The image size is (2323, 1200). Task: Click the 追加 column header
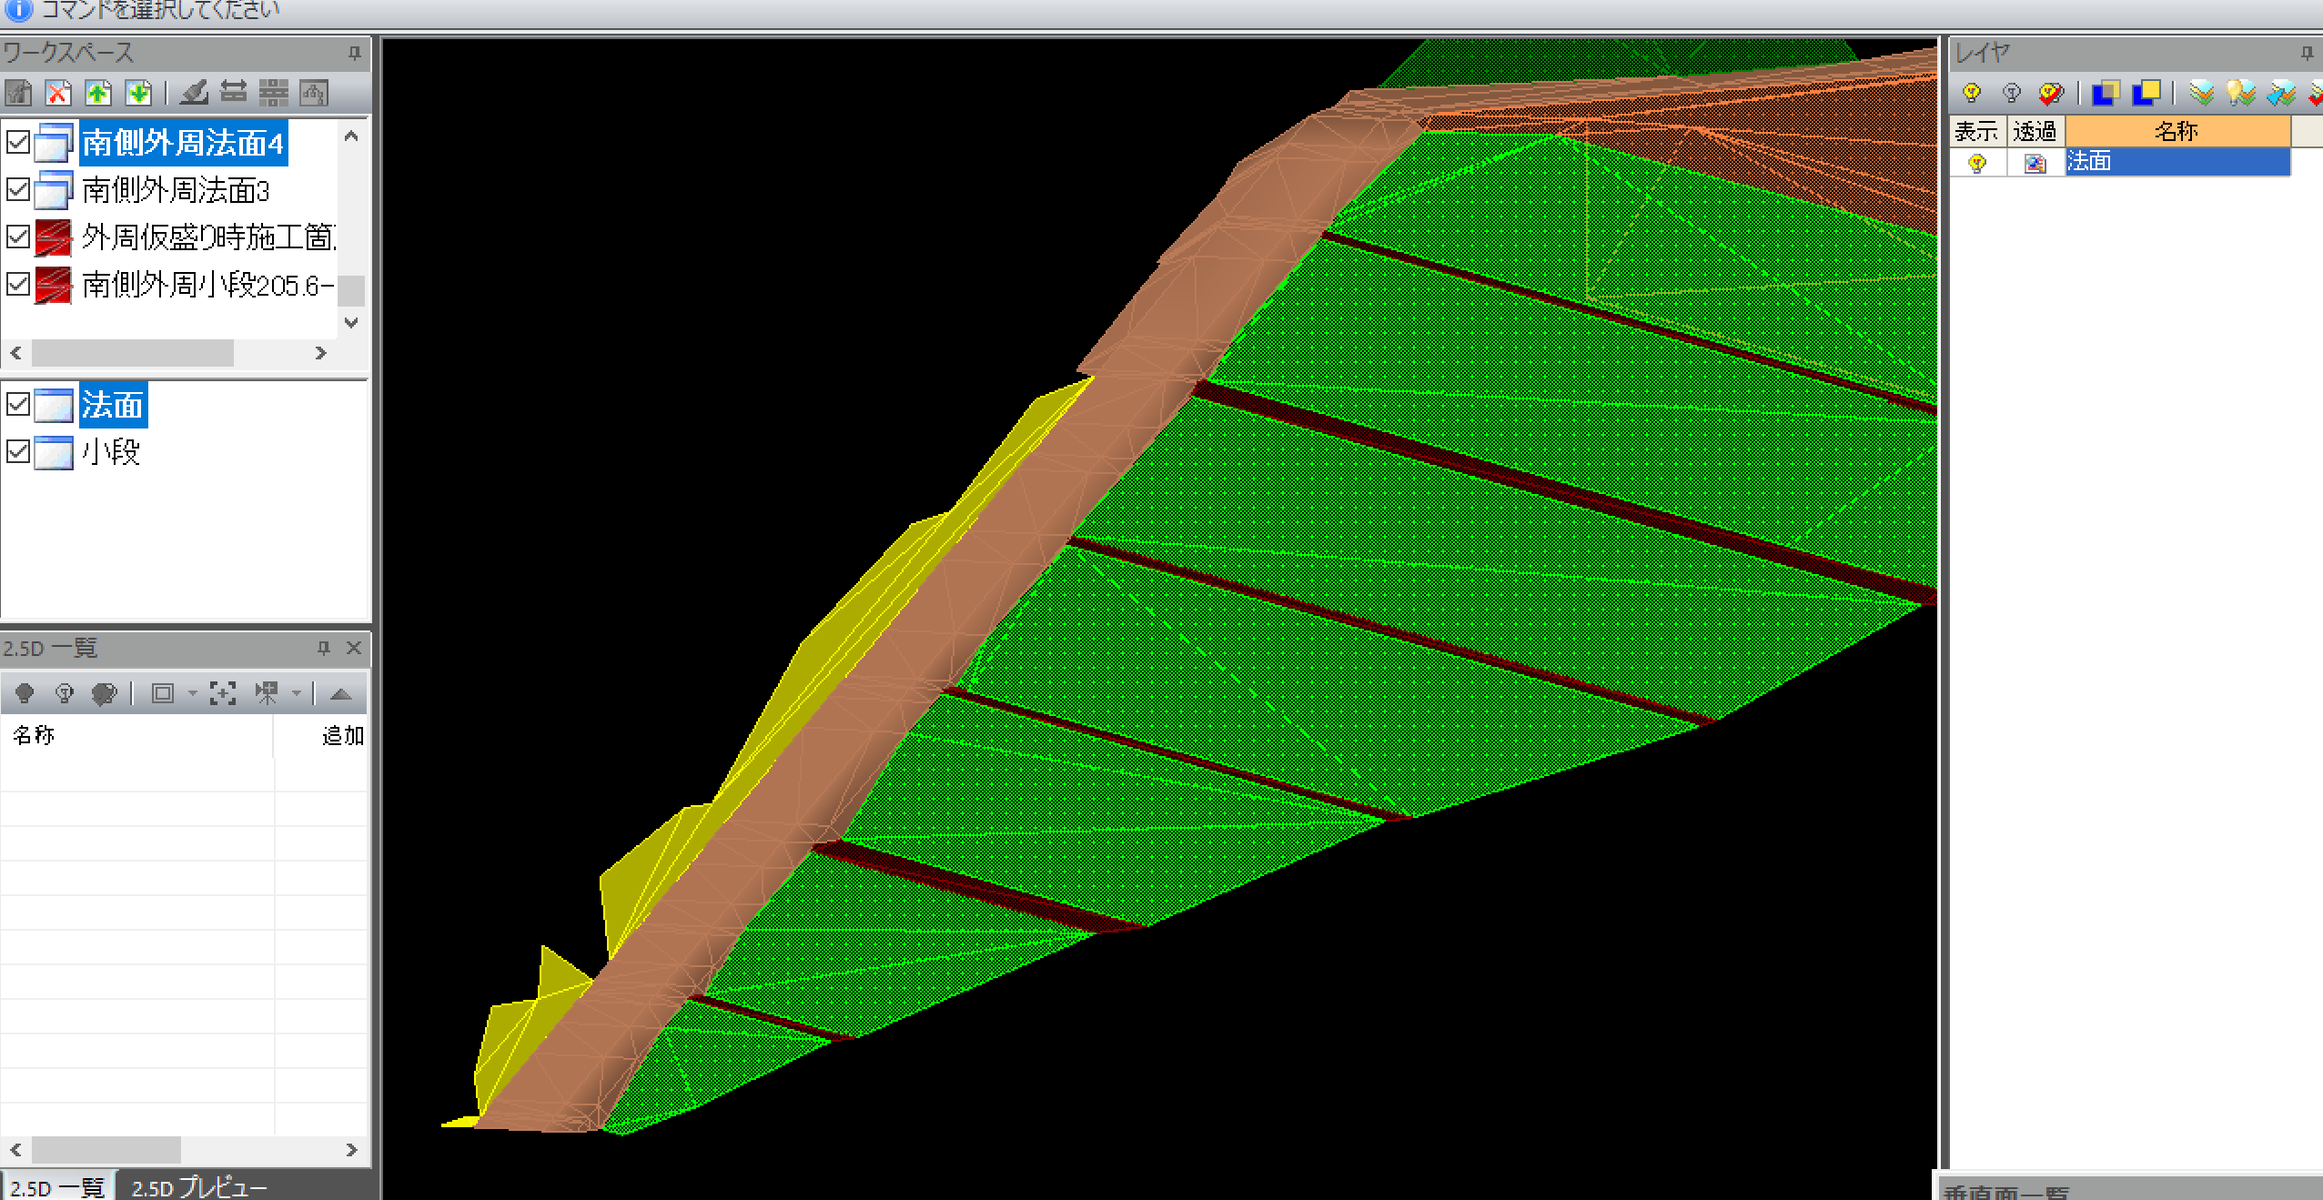[x=321, y=736]
